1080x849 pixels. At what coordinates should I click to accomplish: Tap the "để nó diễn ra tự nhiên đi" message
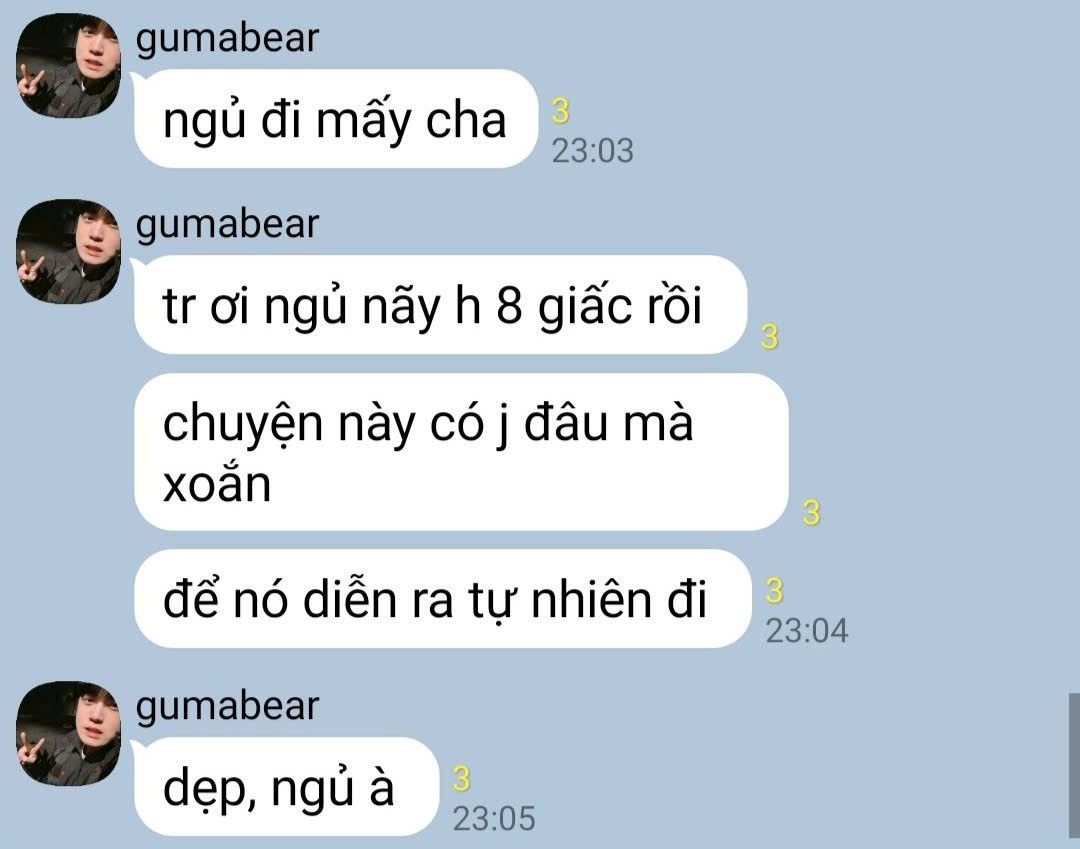click(443, 598)
